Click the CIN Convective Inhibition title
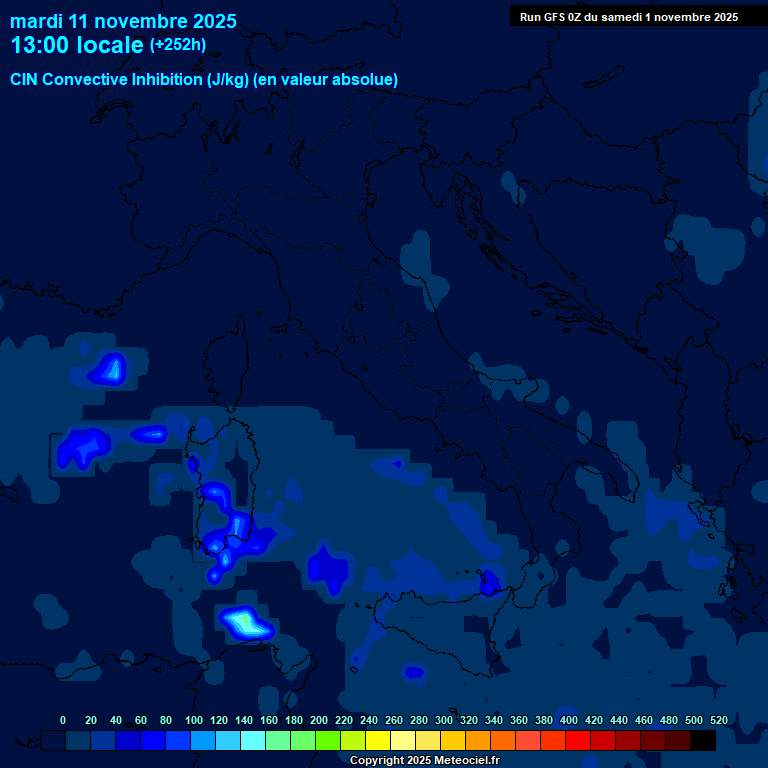The height and width of the screenshot is (768, 768). (204, 80)
